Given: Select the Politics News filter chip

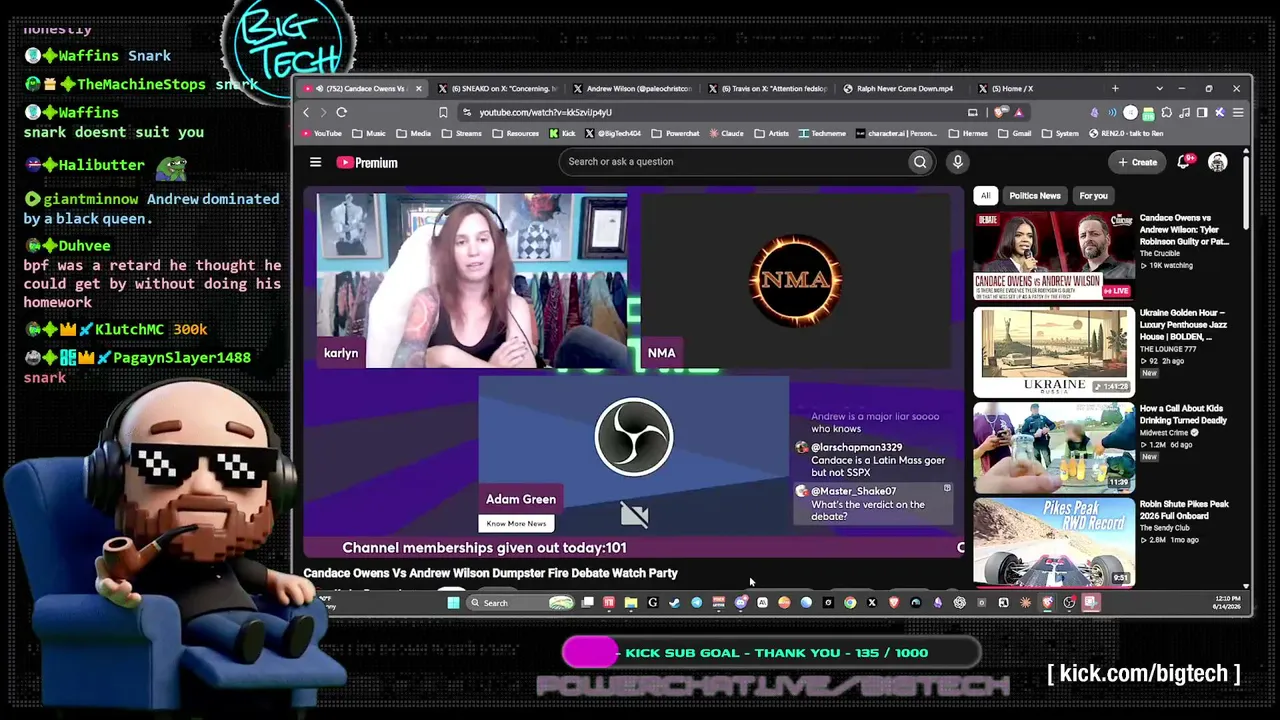Looking at the screenshot, I should click(x=1035, y=196).
